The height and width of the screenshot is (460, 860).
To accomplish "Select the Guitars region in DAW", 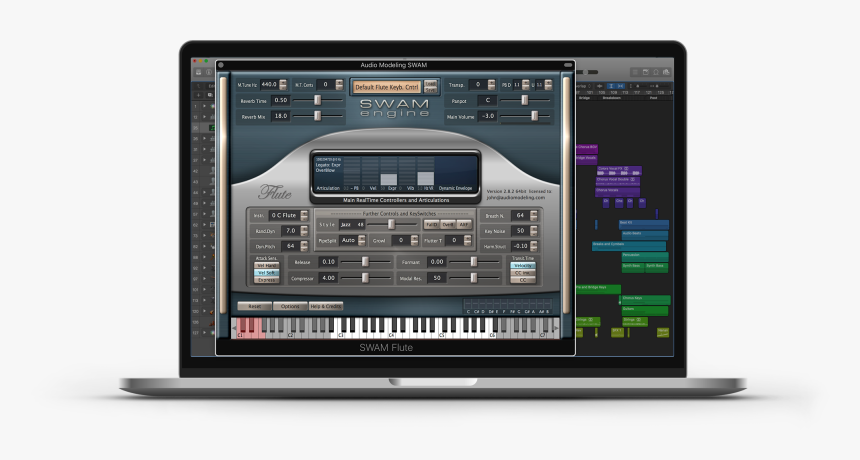I will [644, 310].
